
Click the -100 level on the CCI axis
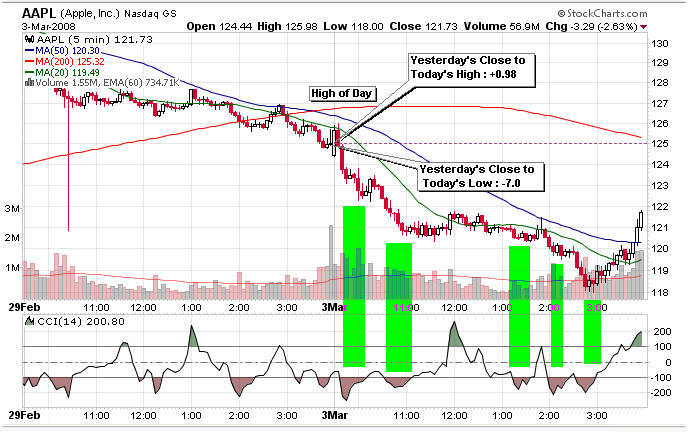(660, 377)
